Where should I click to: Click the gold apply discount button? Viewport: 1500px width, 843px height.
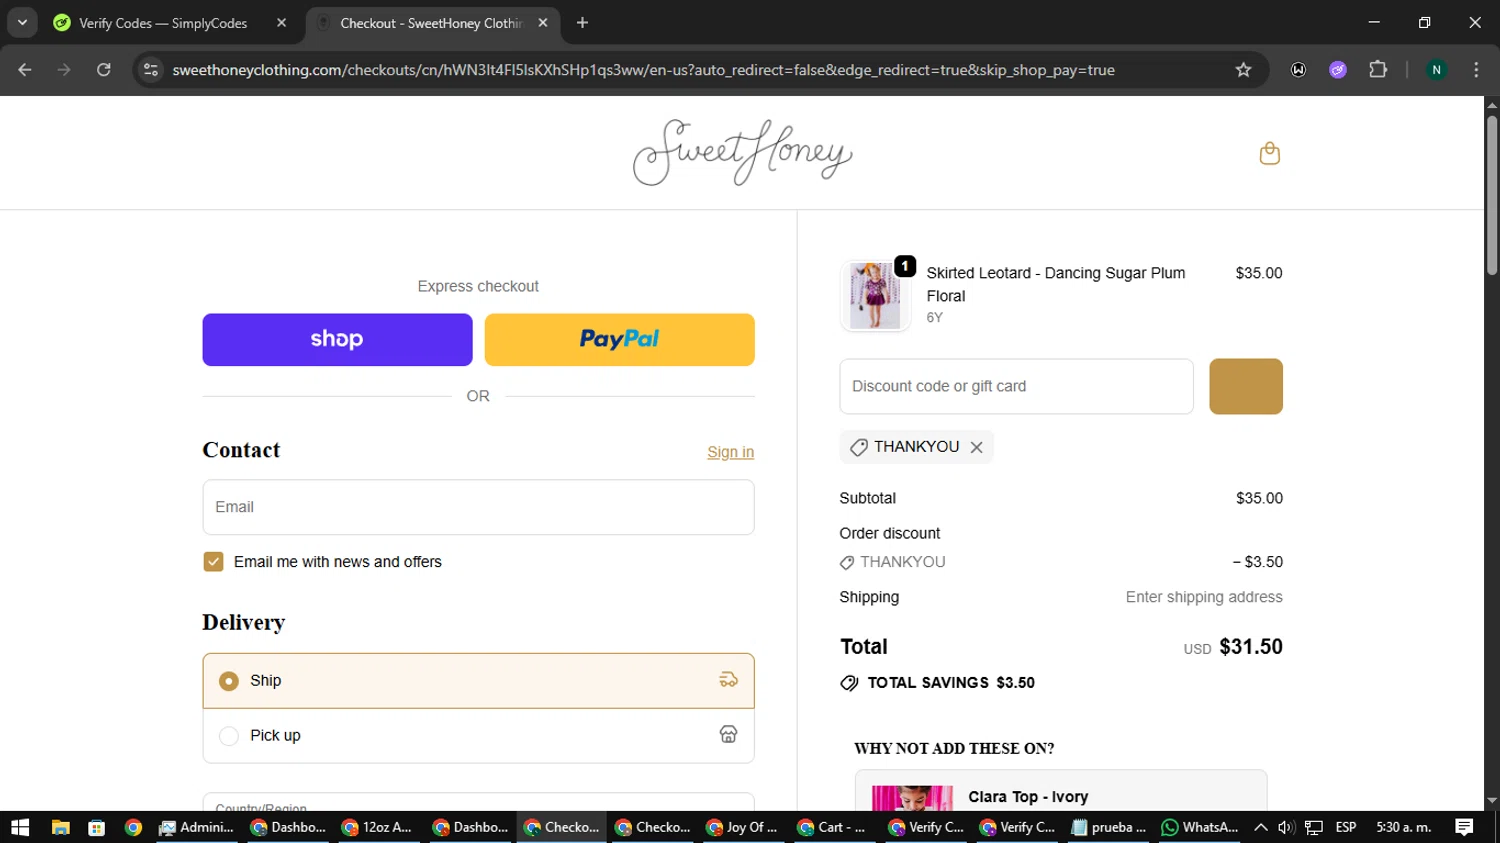tap(1246, 386)
